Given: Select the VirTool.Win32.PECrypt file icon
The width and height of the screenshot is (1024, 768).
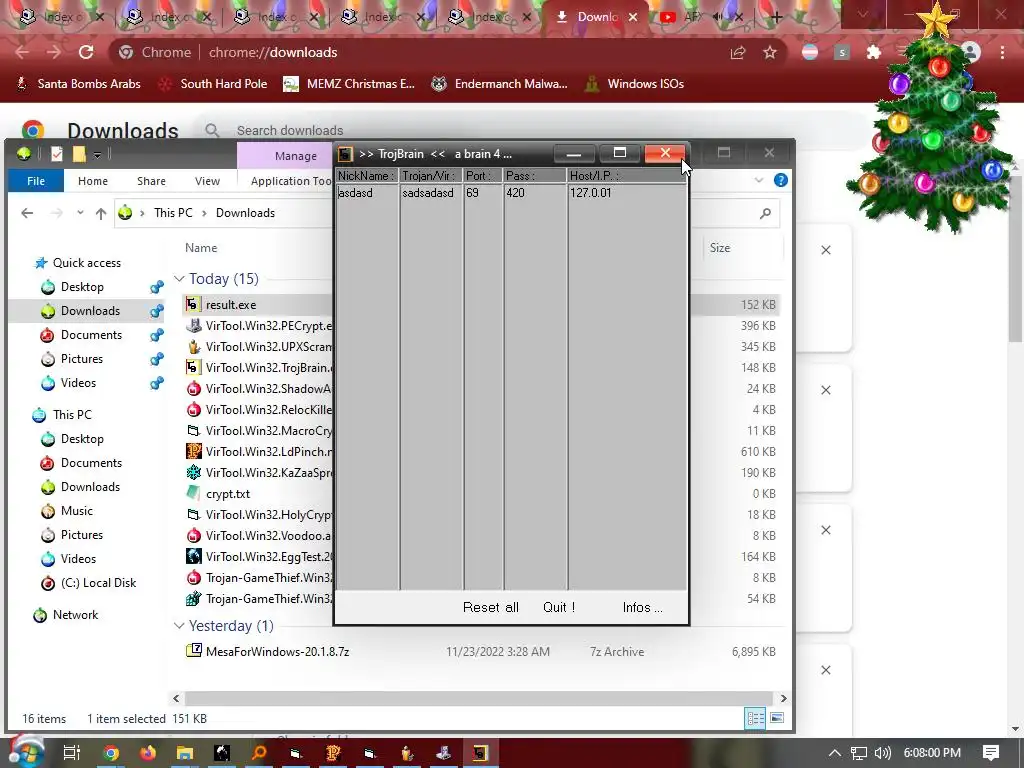Looking at the screenshot, I should pyautogui.click(x=193, y=325).
